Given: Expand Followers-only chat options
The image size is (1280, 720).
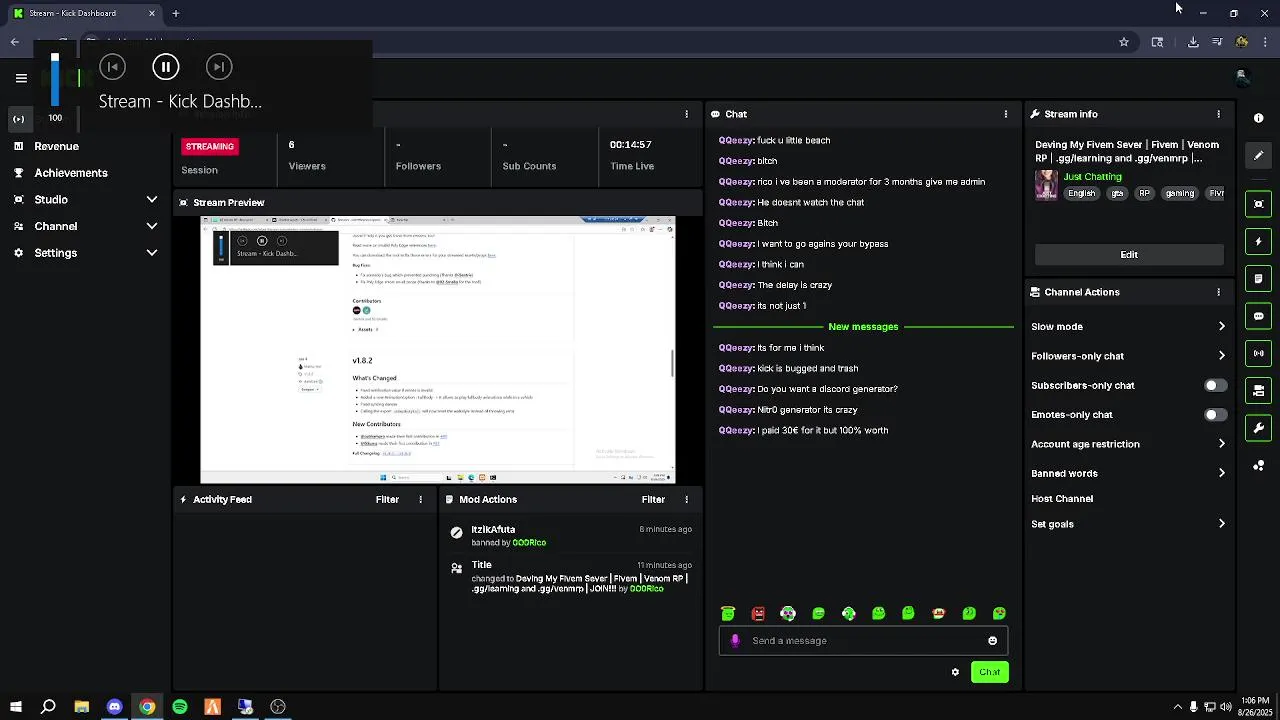Looking at the screenshot, I should click(x=1221, y=356).
